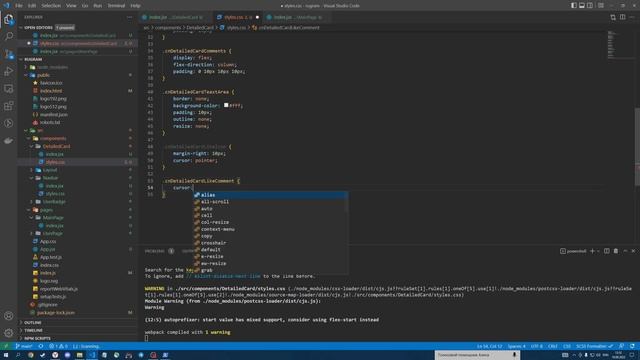Open the Selection menu

51,6
